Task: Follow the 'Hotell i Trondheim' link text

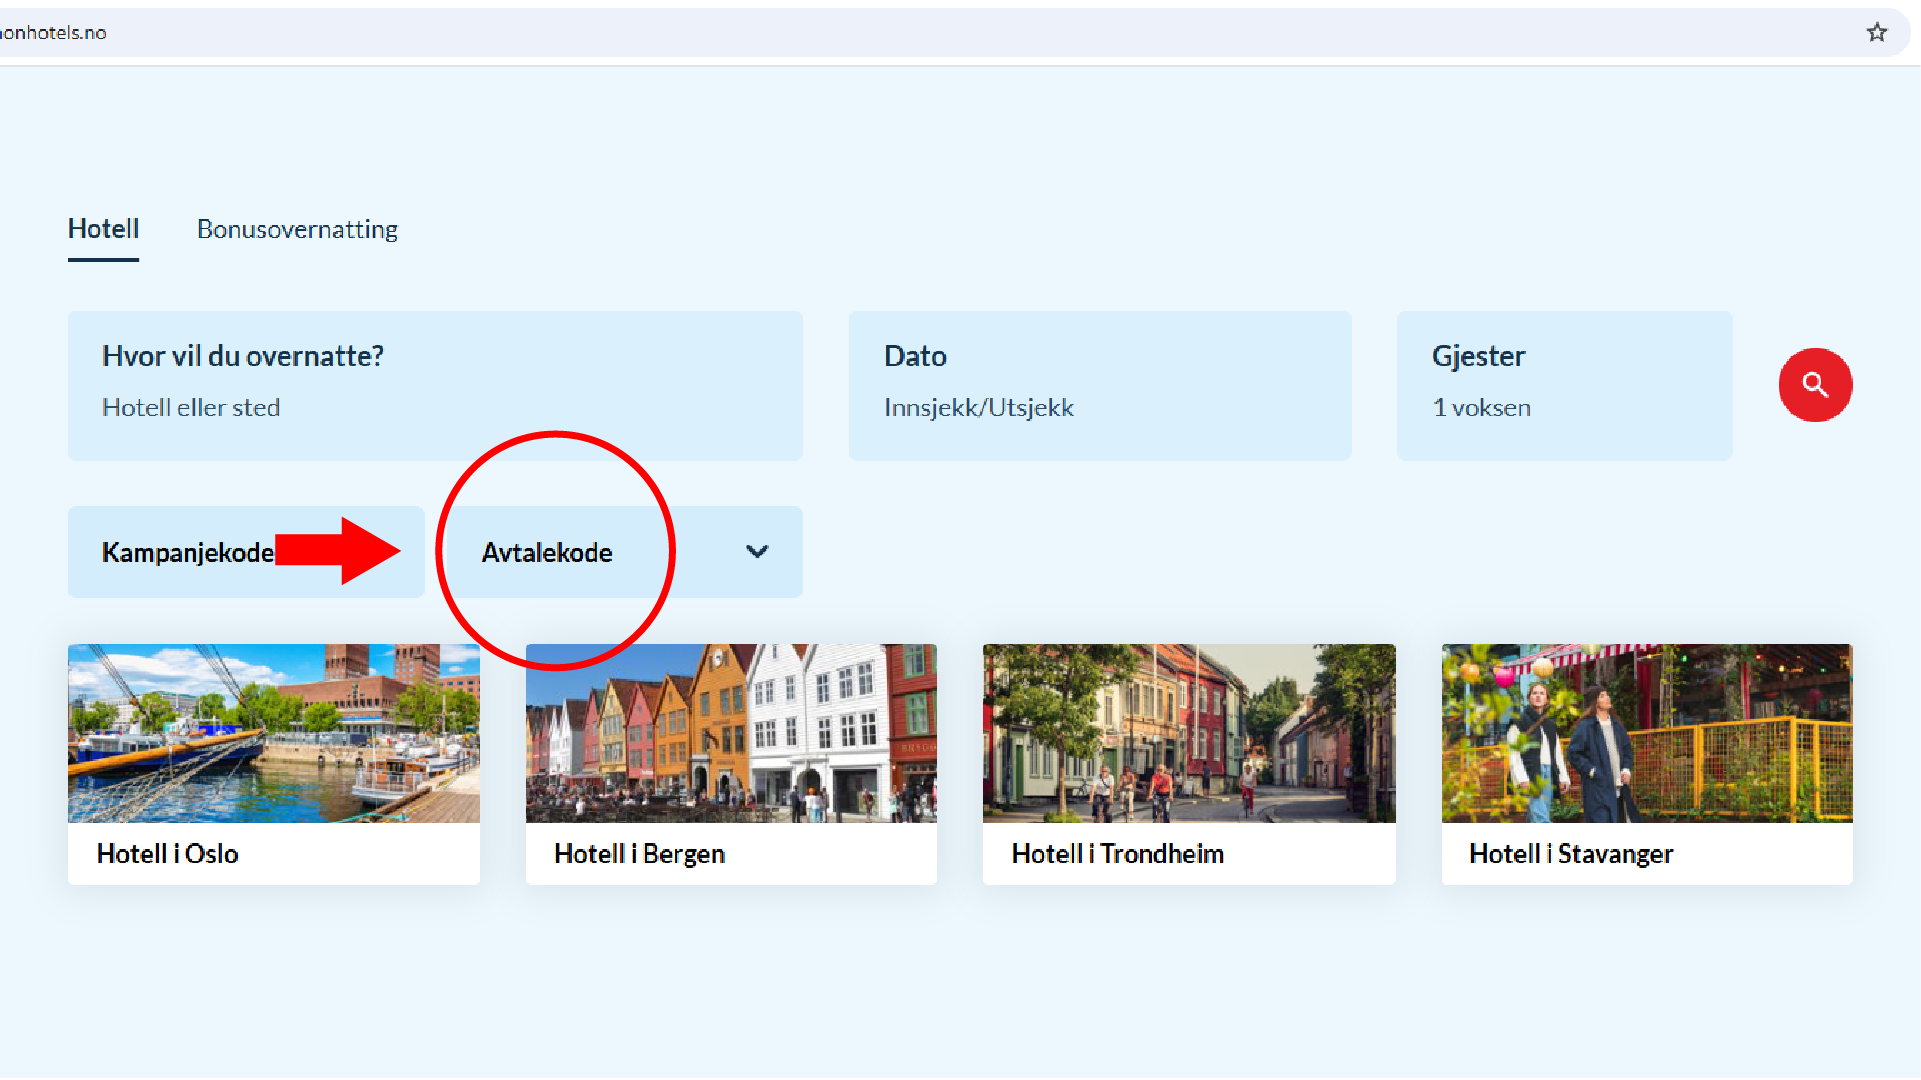Action: (x=1117, y=854)
